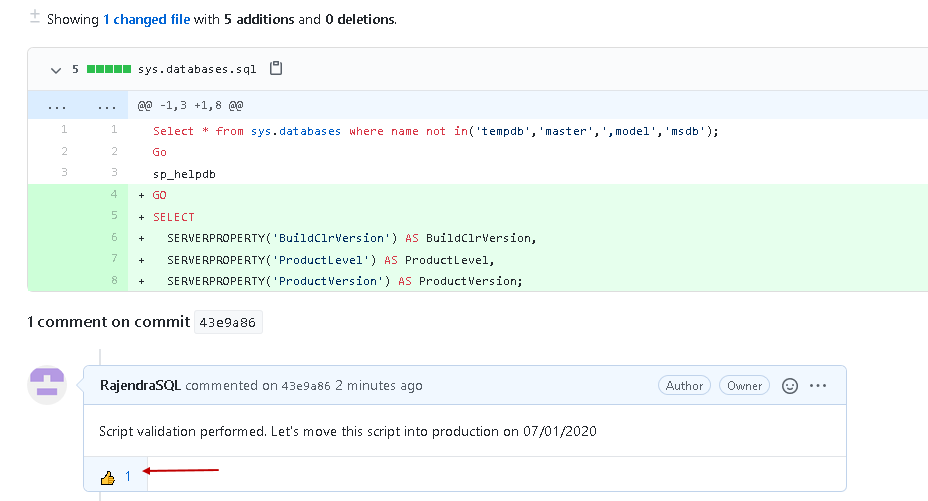Click the '2 minutes ago' timestamp
The image size is (928, 501).
[379, 386]
